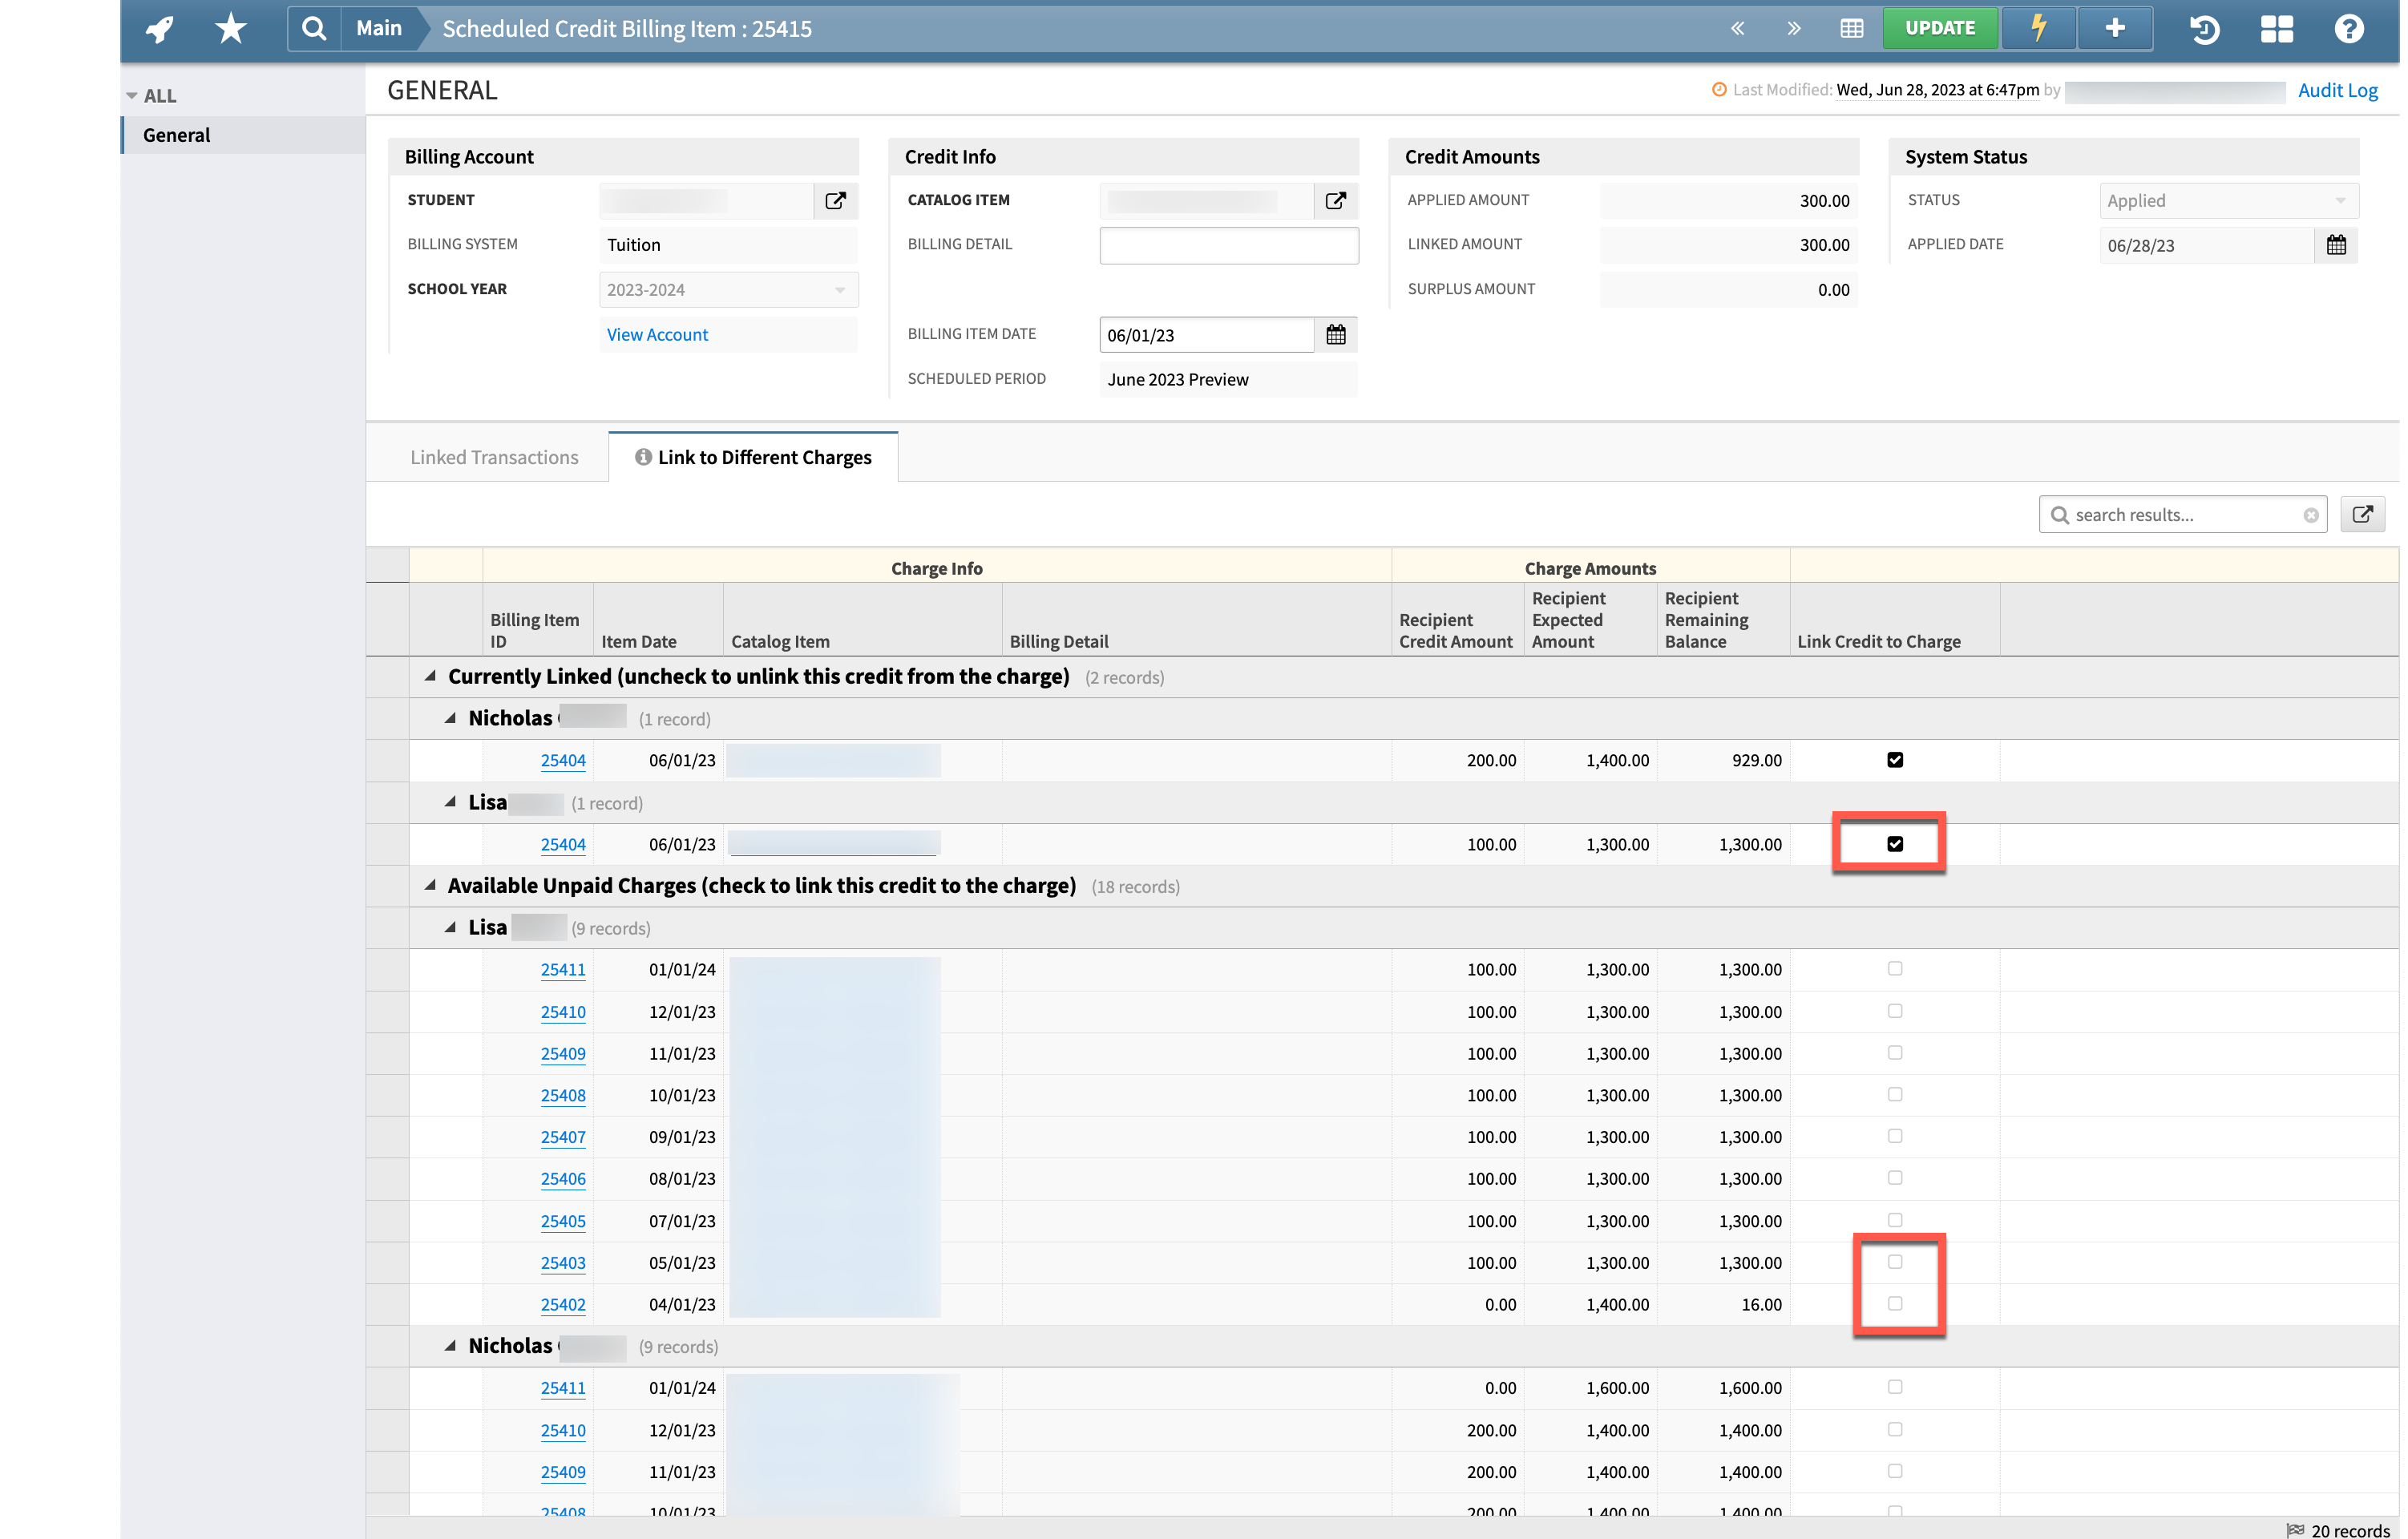Select General in the left sidebar
The image size is (2408, 1539).
[x=176, y=134]
